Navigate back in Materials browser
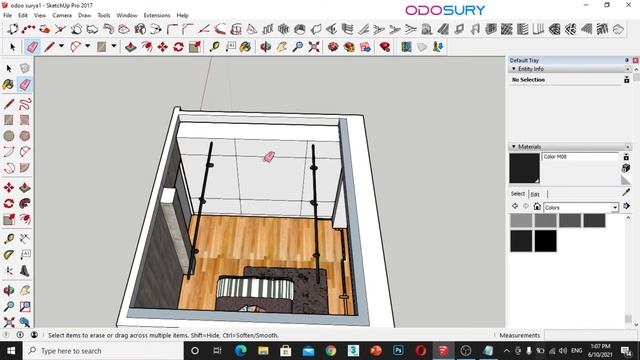 (515, 207)
